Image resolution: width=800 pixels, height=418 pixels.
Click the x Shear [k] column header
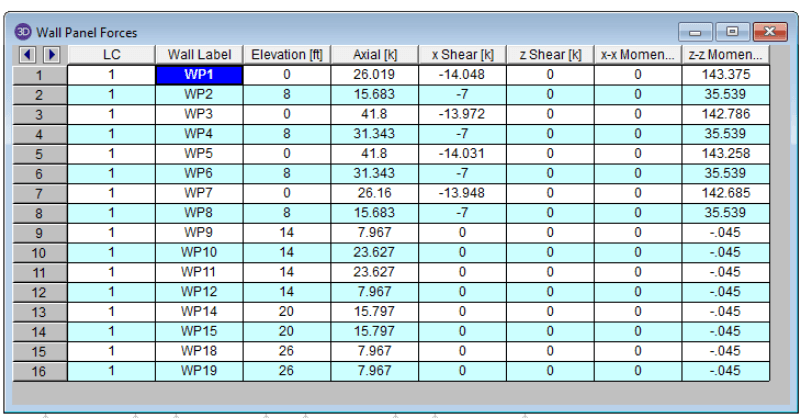(x=462, y=54)
